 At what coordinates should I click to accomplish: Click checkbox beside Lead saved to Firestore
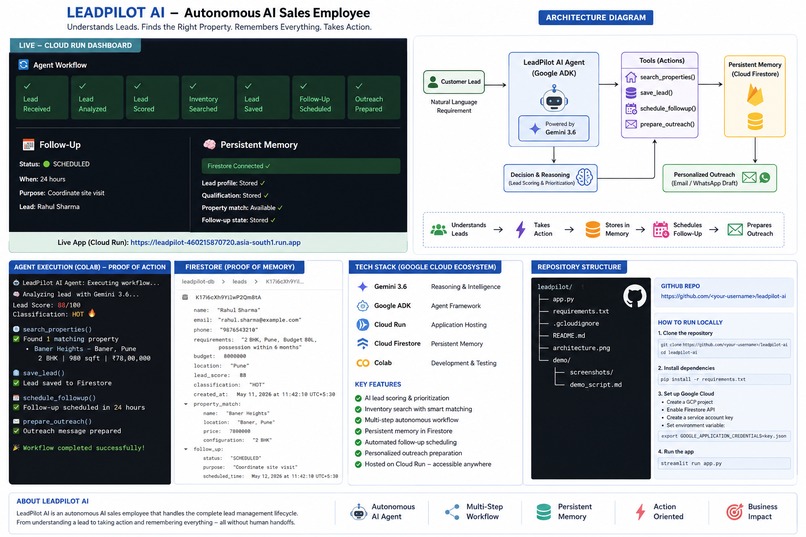coord(16,383)
